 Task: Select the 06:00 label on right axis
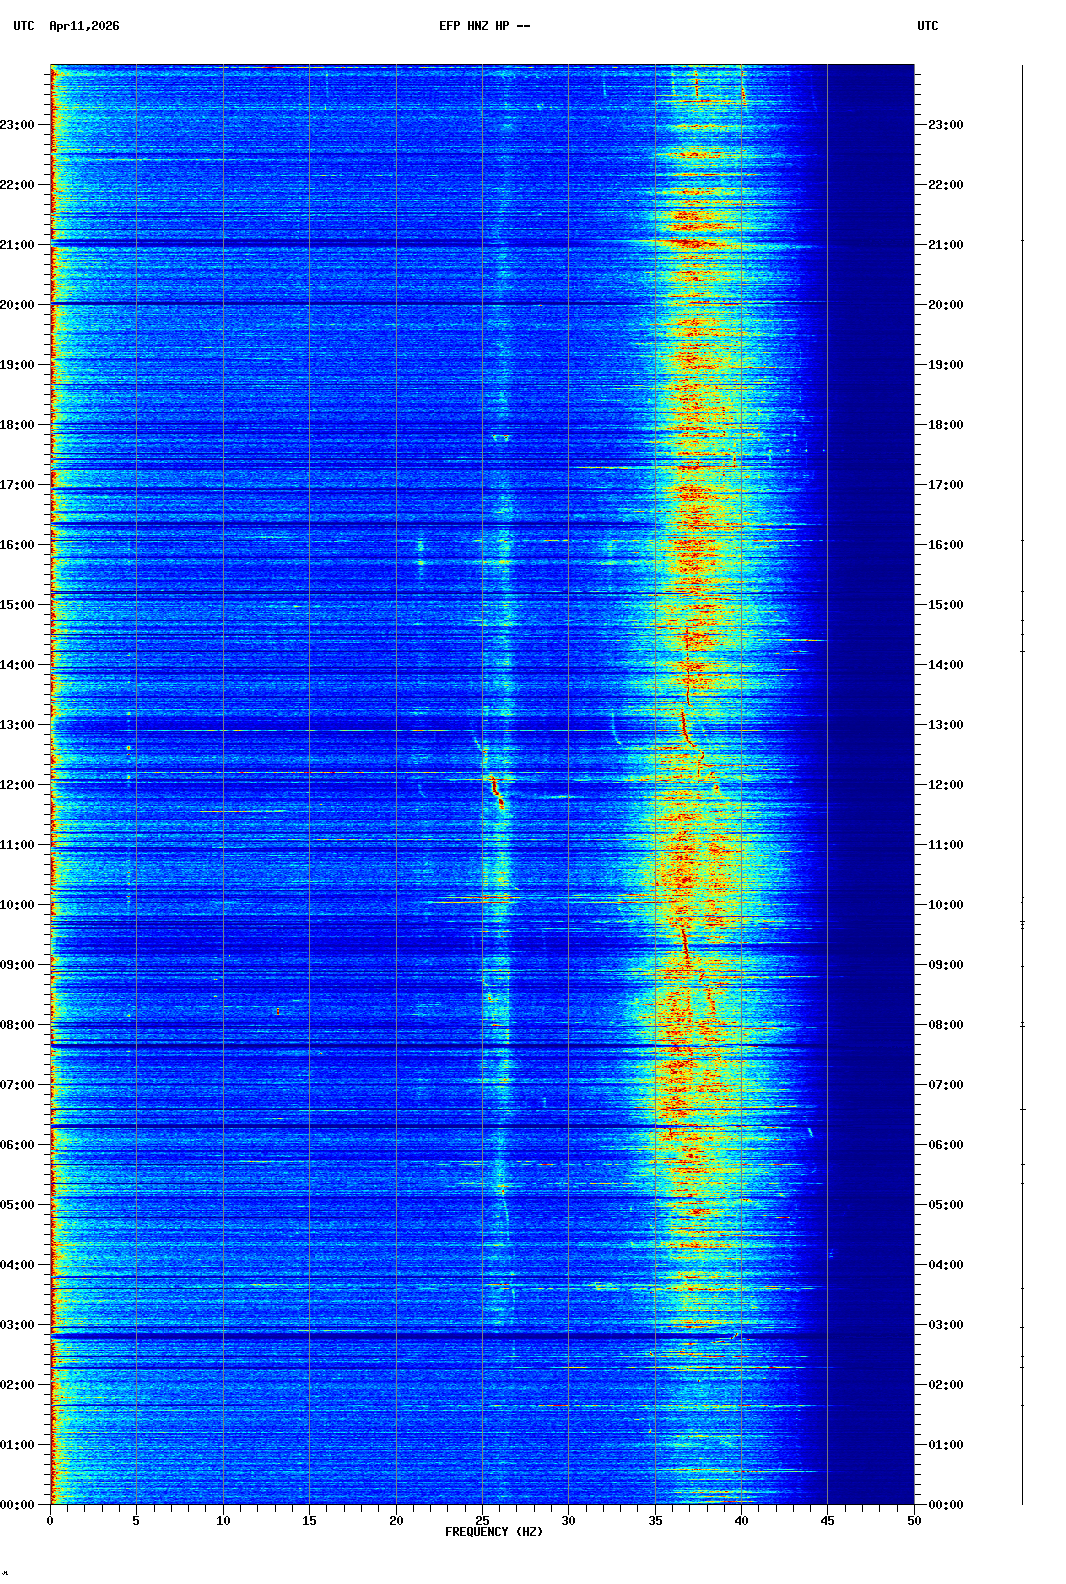[x=945, y=1145]
